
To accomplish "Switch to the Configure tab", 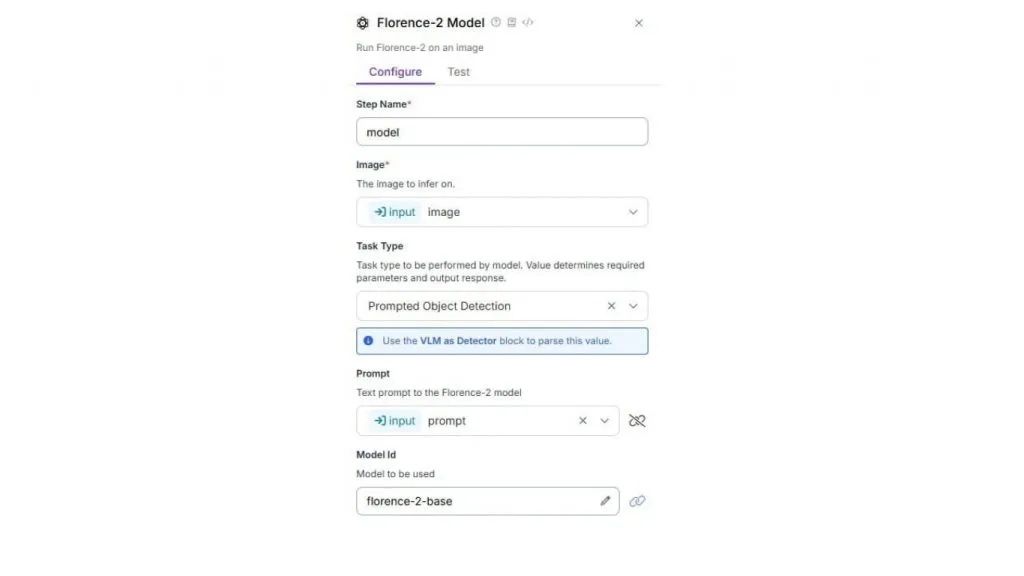I will (x=395, y=72).
